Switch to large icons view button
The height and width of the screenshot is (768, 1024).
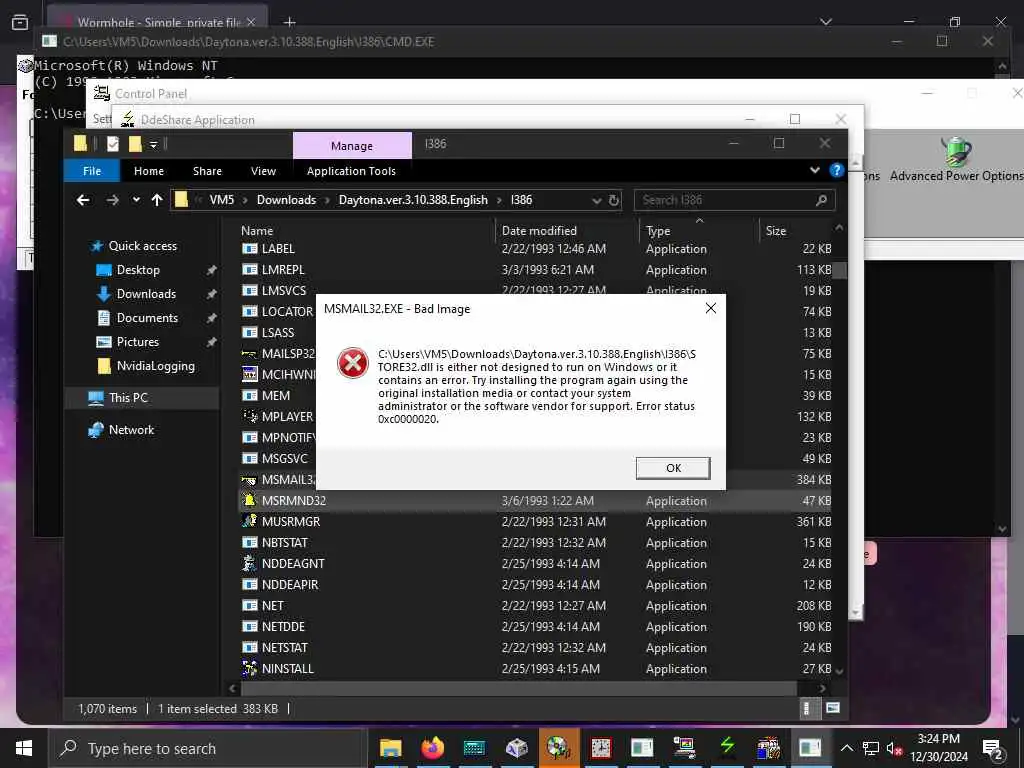tap(832, 708)
